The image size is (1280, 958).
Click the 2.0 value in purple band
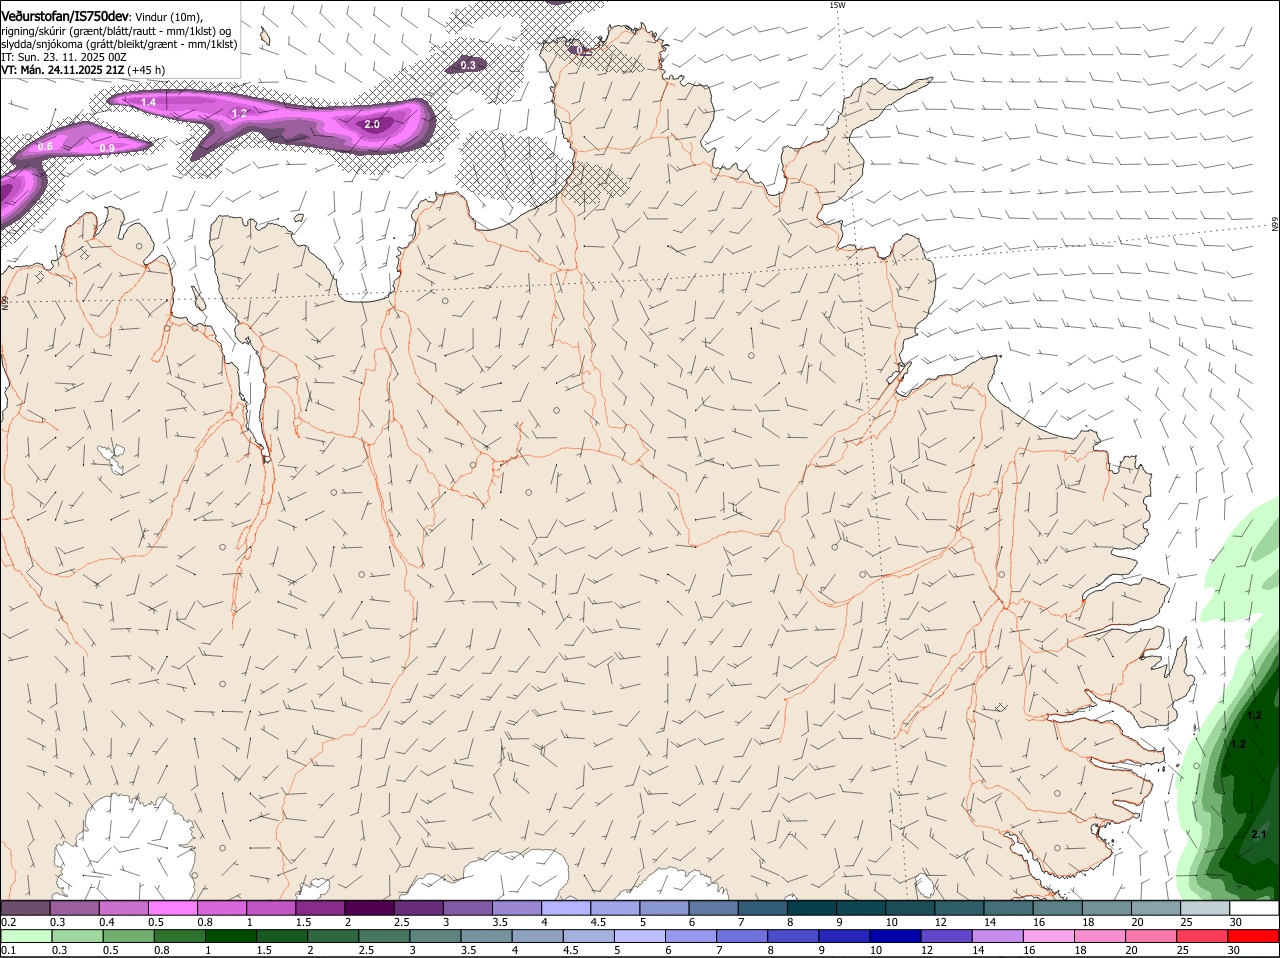pos(372,124)
